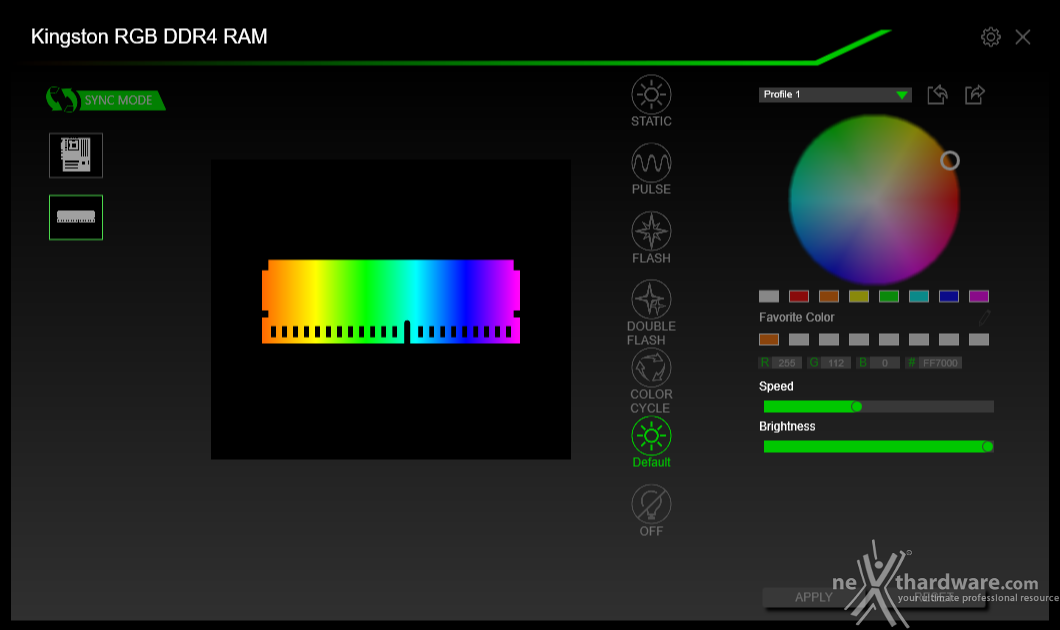Select the STATIC lighting effect
The width and height of the screenshot is (1060, 630).
tap(651, 101)
